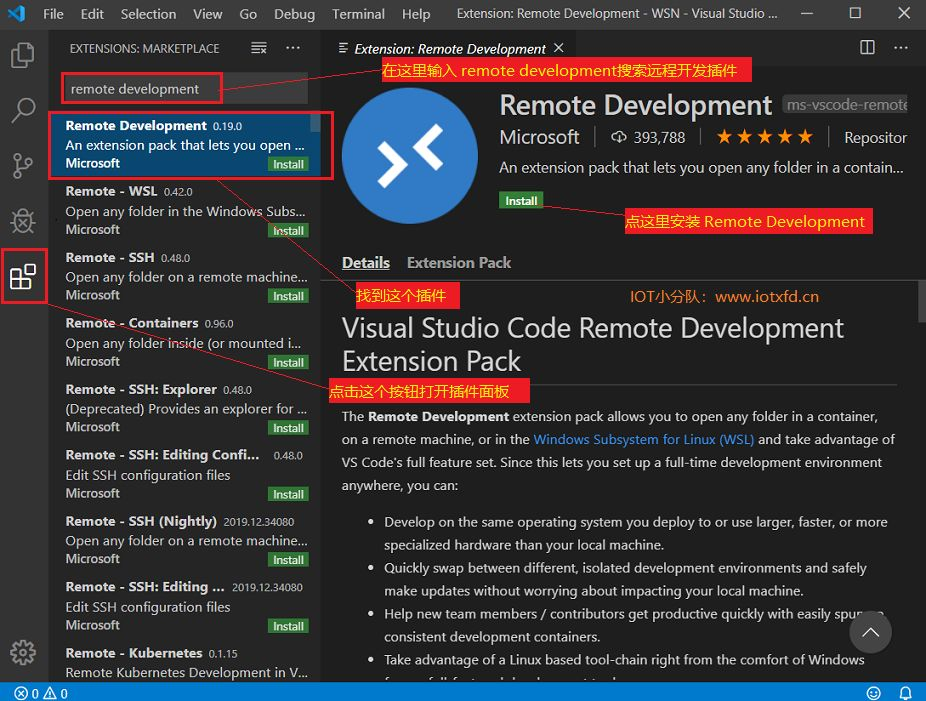
Task: Open Source Control view in activity bar
Action: 22,165
